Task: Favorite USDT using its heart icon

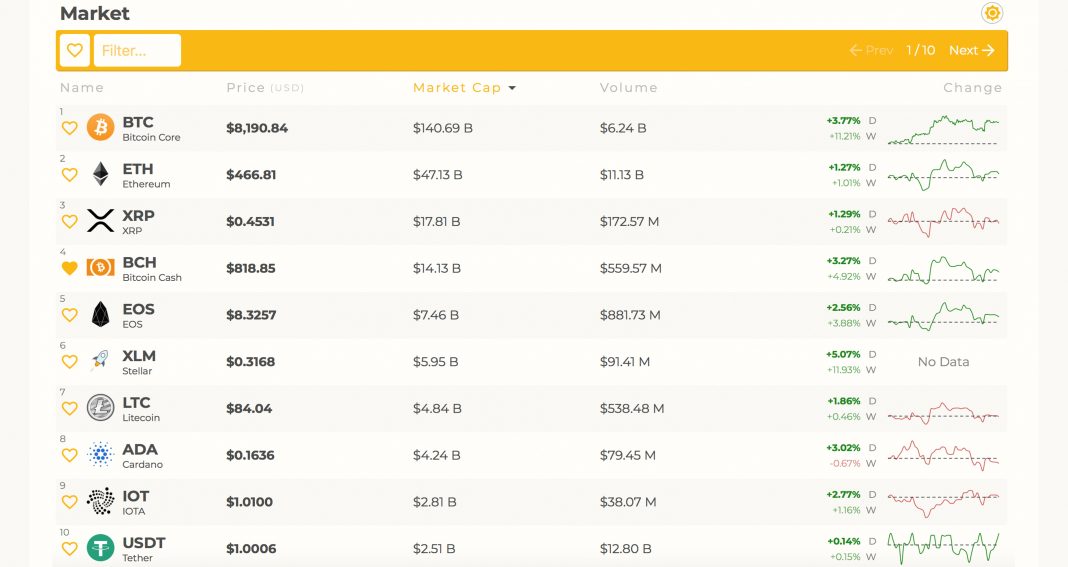Action: coord(69,549)
